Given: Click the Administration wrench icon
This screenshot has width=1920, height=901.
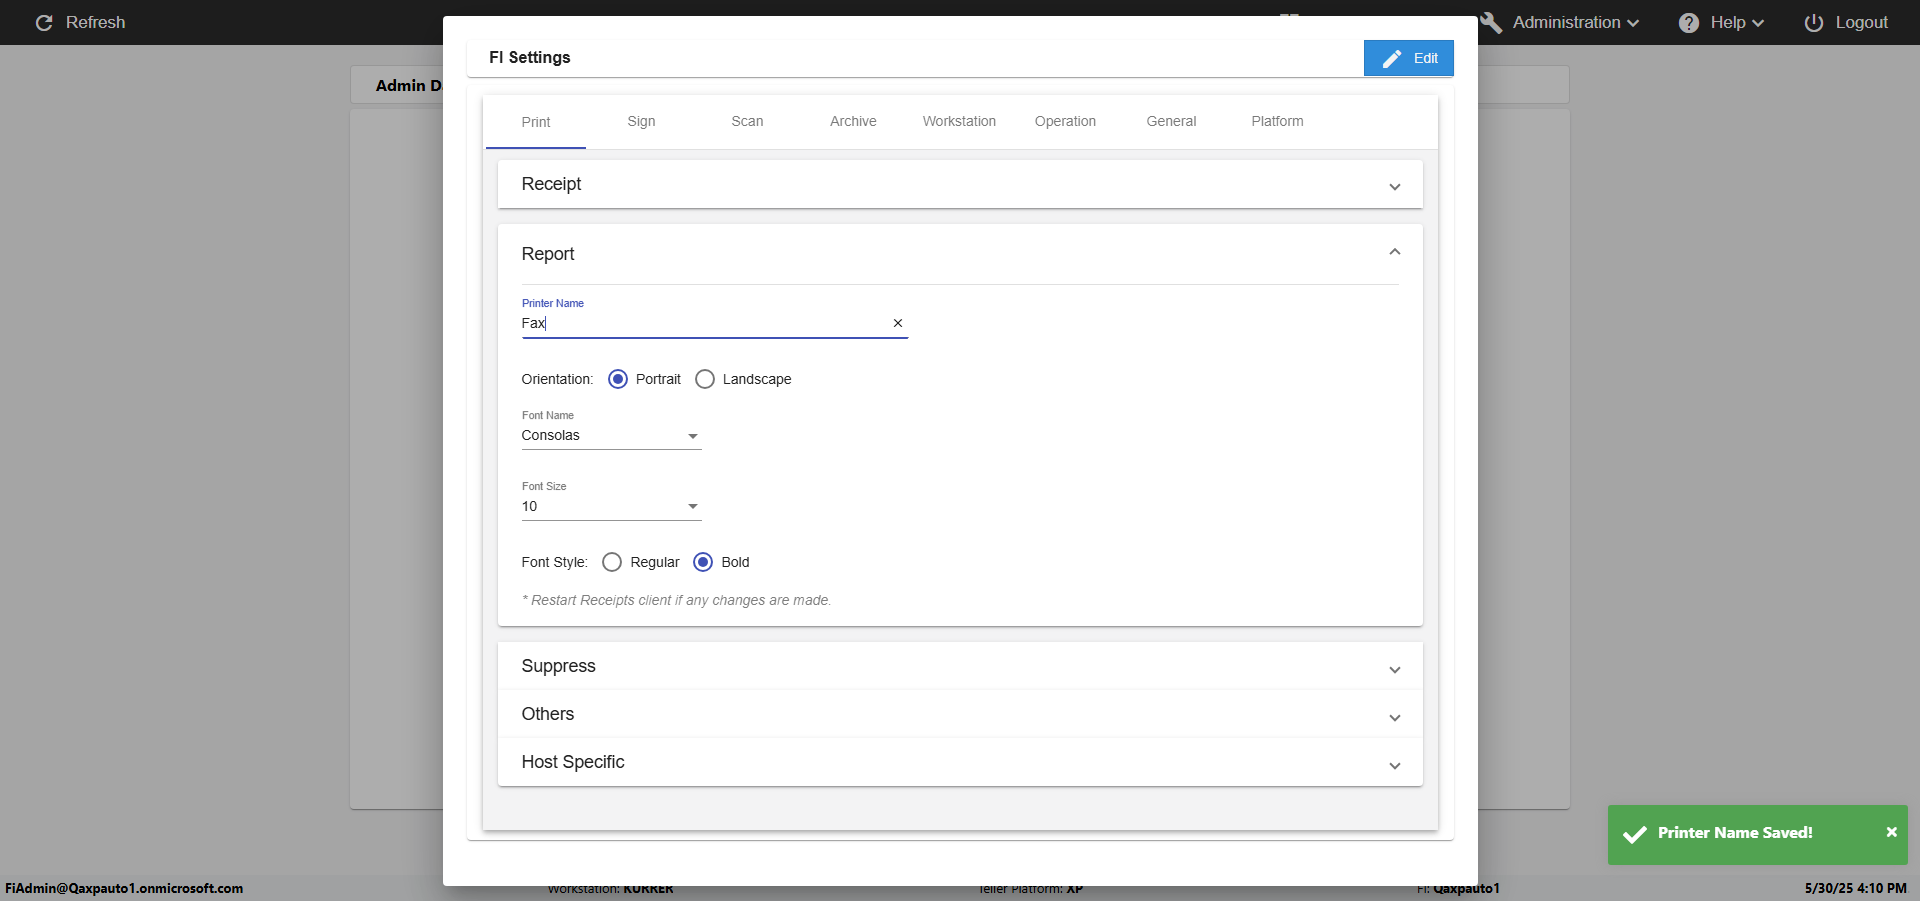Looking at the screenshot, I should tap(1491, 22).
